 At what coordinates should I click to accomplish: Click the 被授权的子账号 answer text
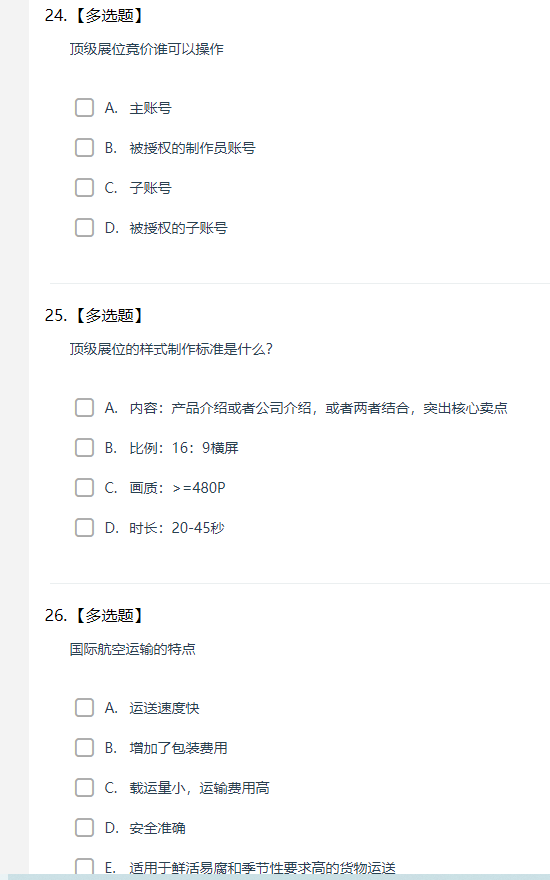point(178,228)
